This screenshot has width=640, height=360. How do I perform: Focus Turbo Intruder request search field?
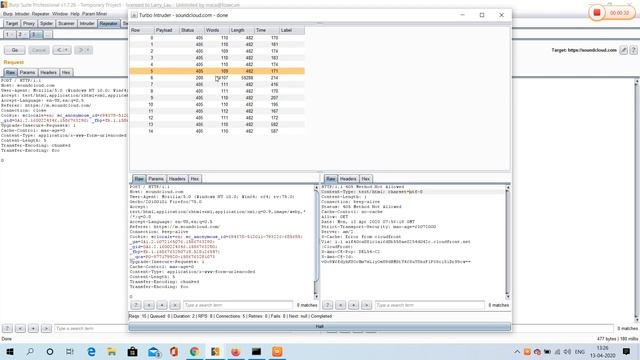238,305
